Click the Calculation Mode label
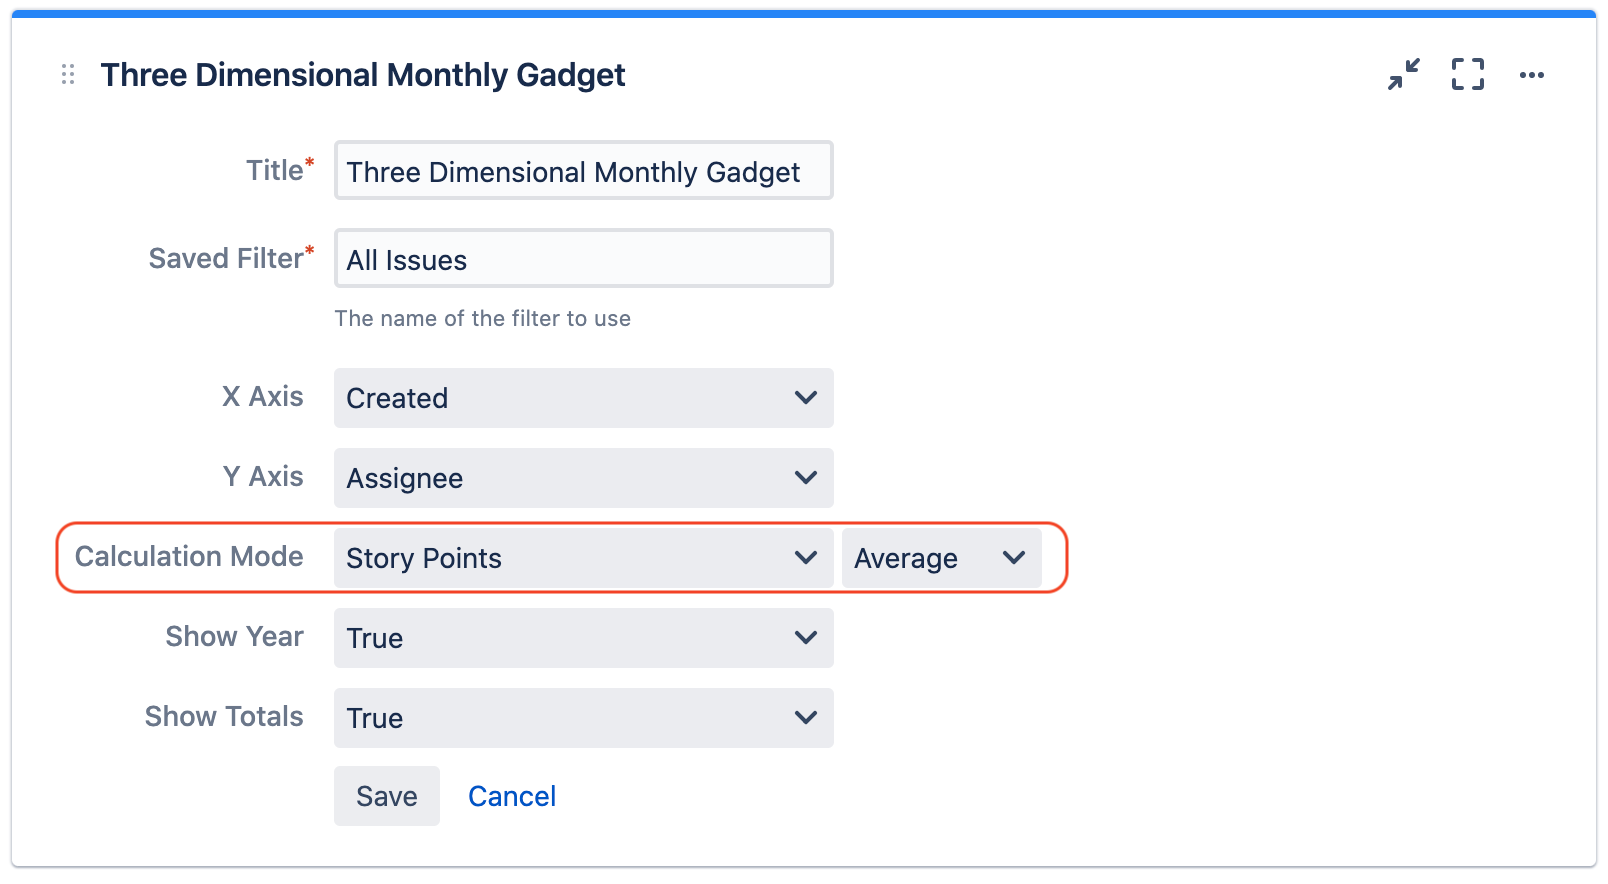The width and height of the screenshot is (1608, 884). [189, 557]
